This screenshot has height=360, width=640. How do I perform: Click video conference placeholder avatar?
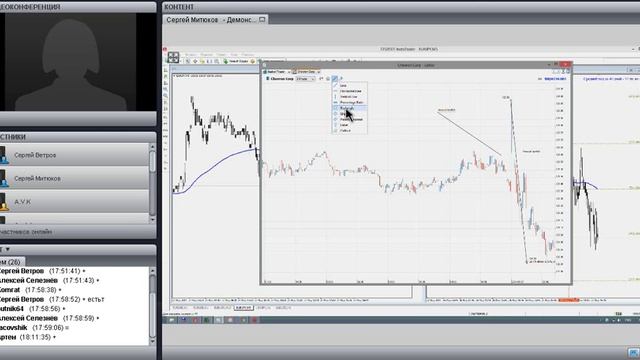point(71,62)
